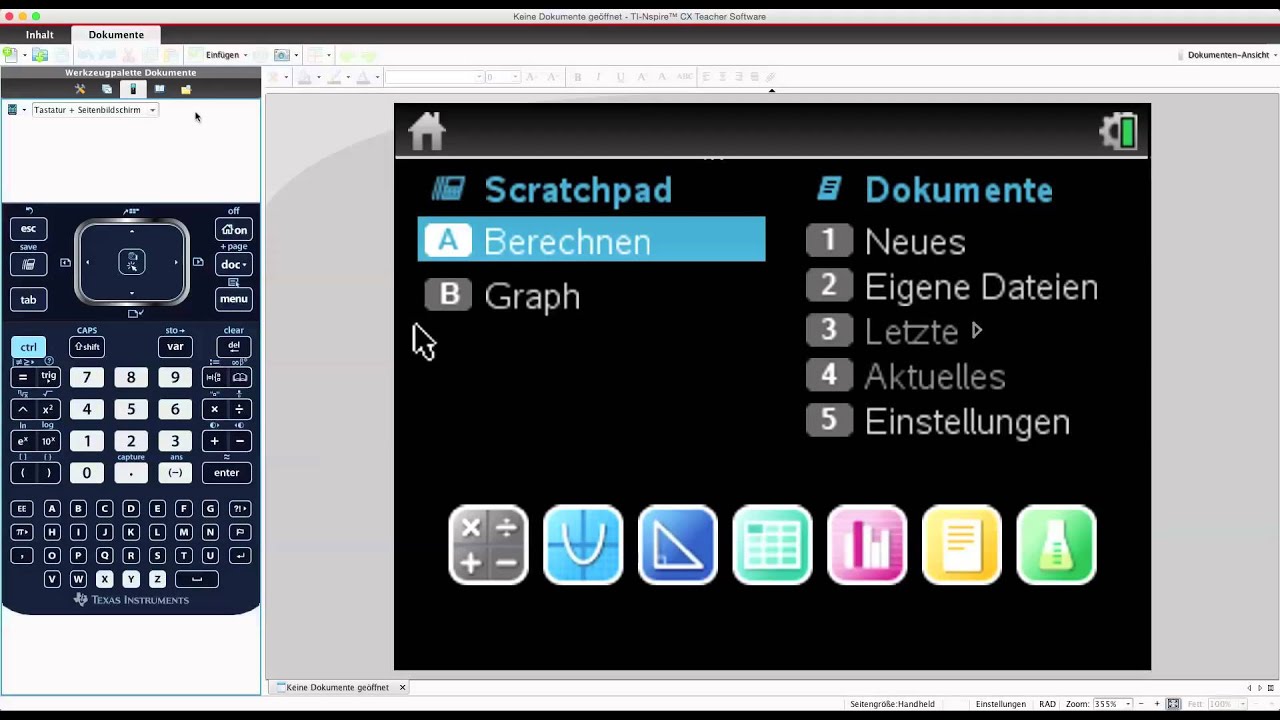Image resolution: width=1280 pixels, height=720 pixels.
Task: Click the RAD angle mode indicator
Action: [1047, 704]
